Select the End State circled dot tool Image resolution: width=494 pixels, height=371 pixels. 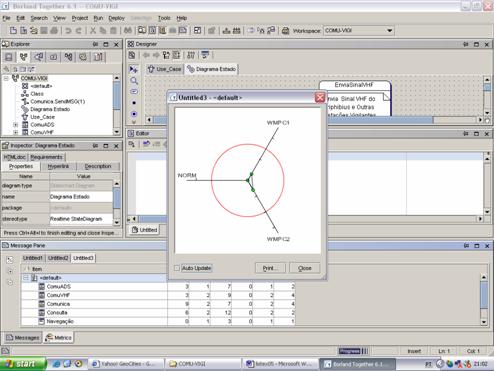(134, 114)
